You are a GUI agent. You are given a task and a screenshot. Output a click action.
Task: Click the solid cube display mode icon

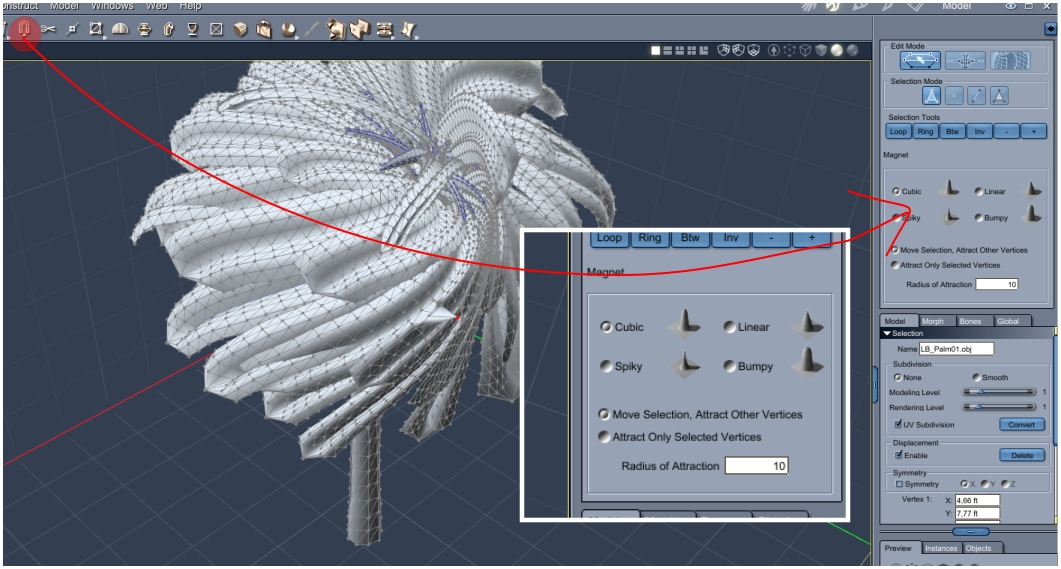[821, 50]
